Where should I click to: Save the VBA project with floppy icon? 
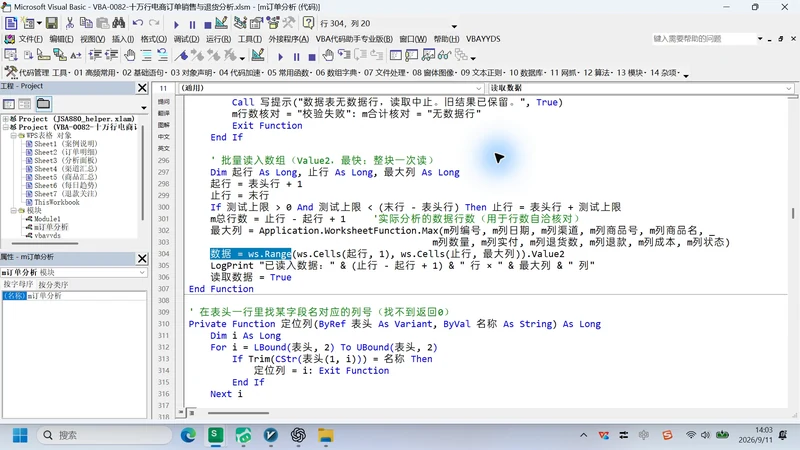[52, 23]
